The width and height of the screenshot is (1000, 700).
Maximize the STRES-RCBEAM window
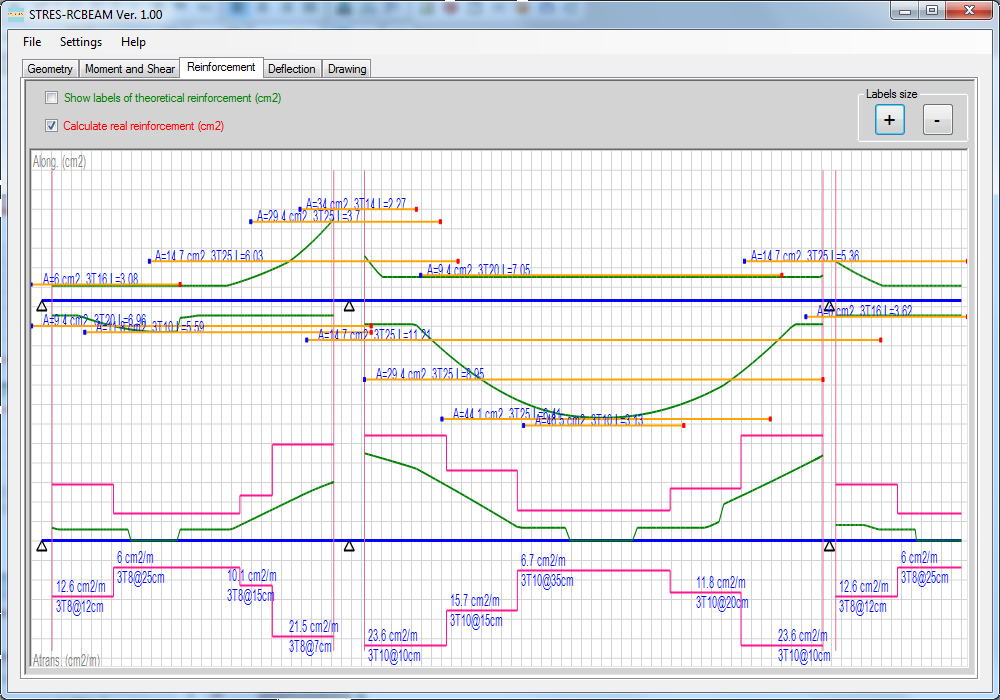click(932, 11)
